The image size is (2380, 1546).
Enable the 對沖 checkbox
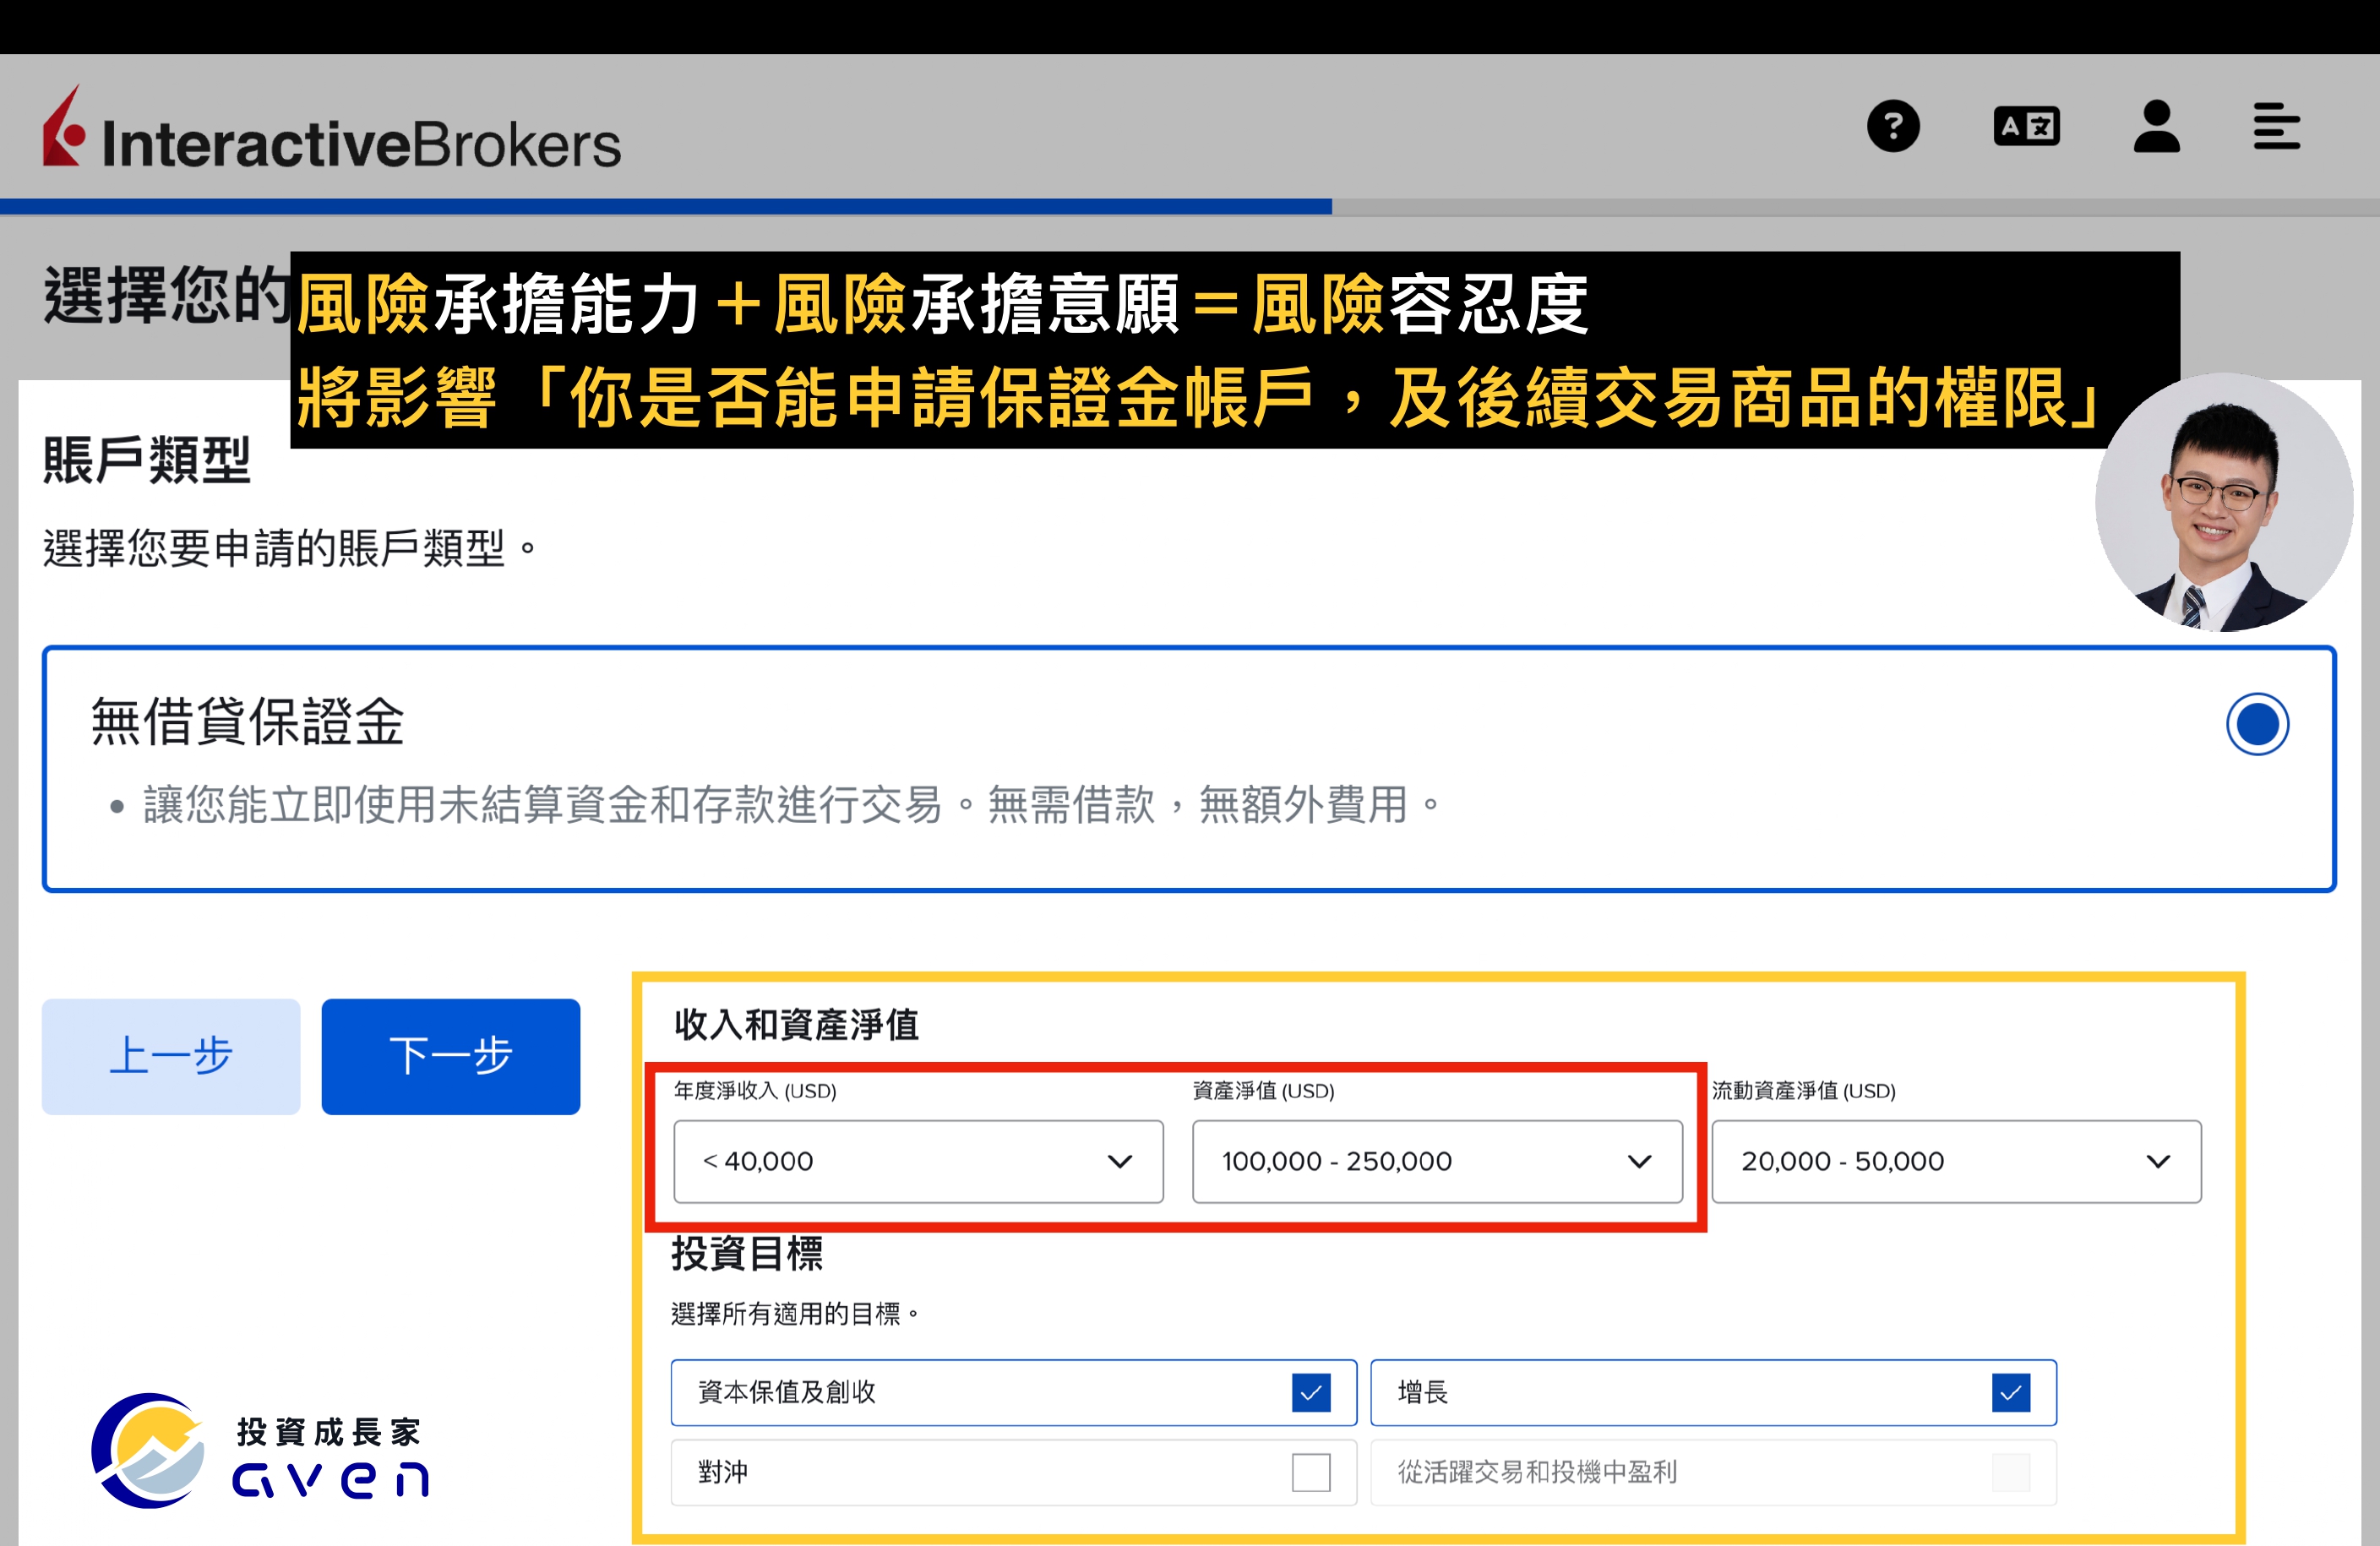(x=1310, y=1472)
